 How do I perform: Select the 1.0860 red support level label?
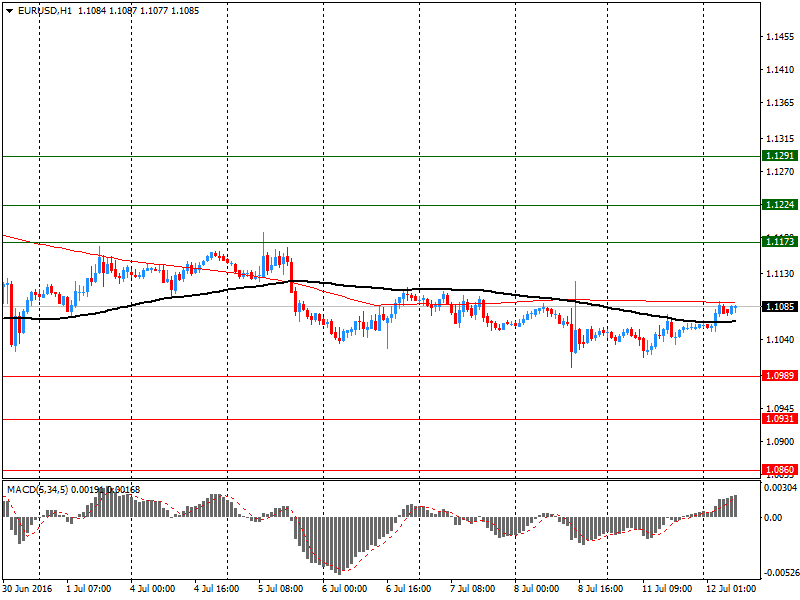(780, 469)
